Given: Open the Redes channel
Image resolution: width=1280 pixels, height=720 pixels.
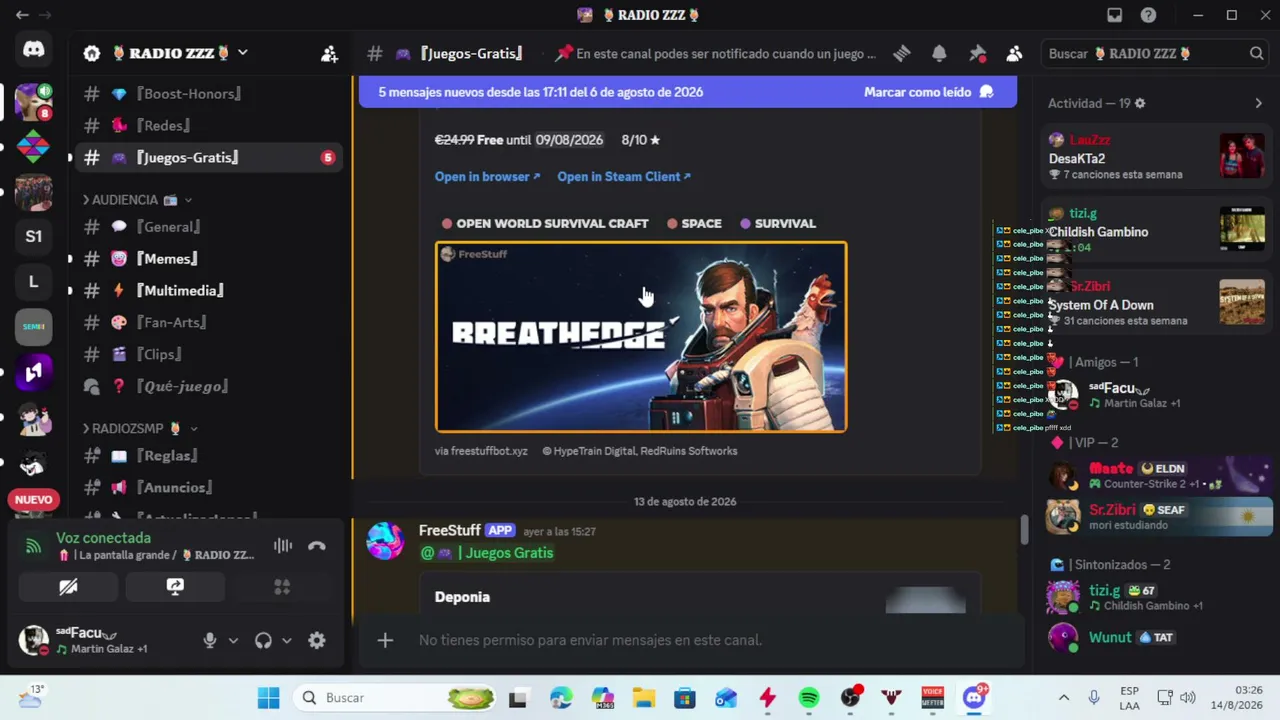Looking at the screenshot, I should [x=208, y=126].
